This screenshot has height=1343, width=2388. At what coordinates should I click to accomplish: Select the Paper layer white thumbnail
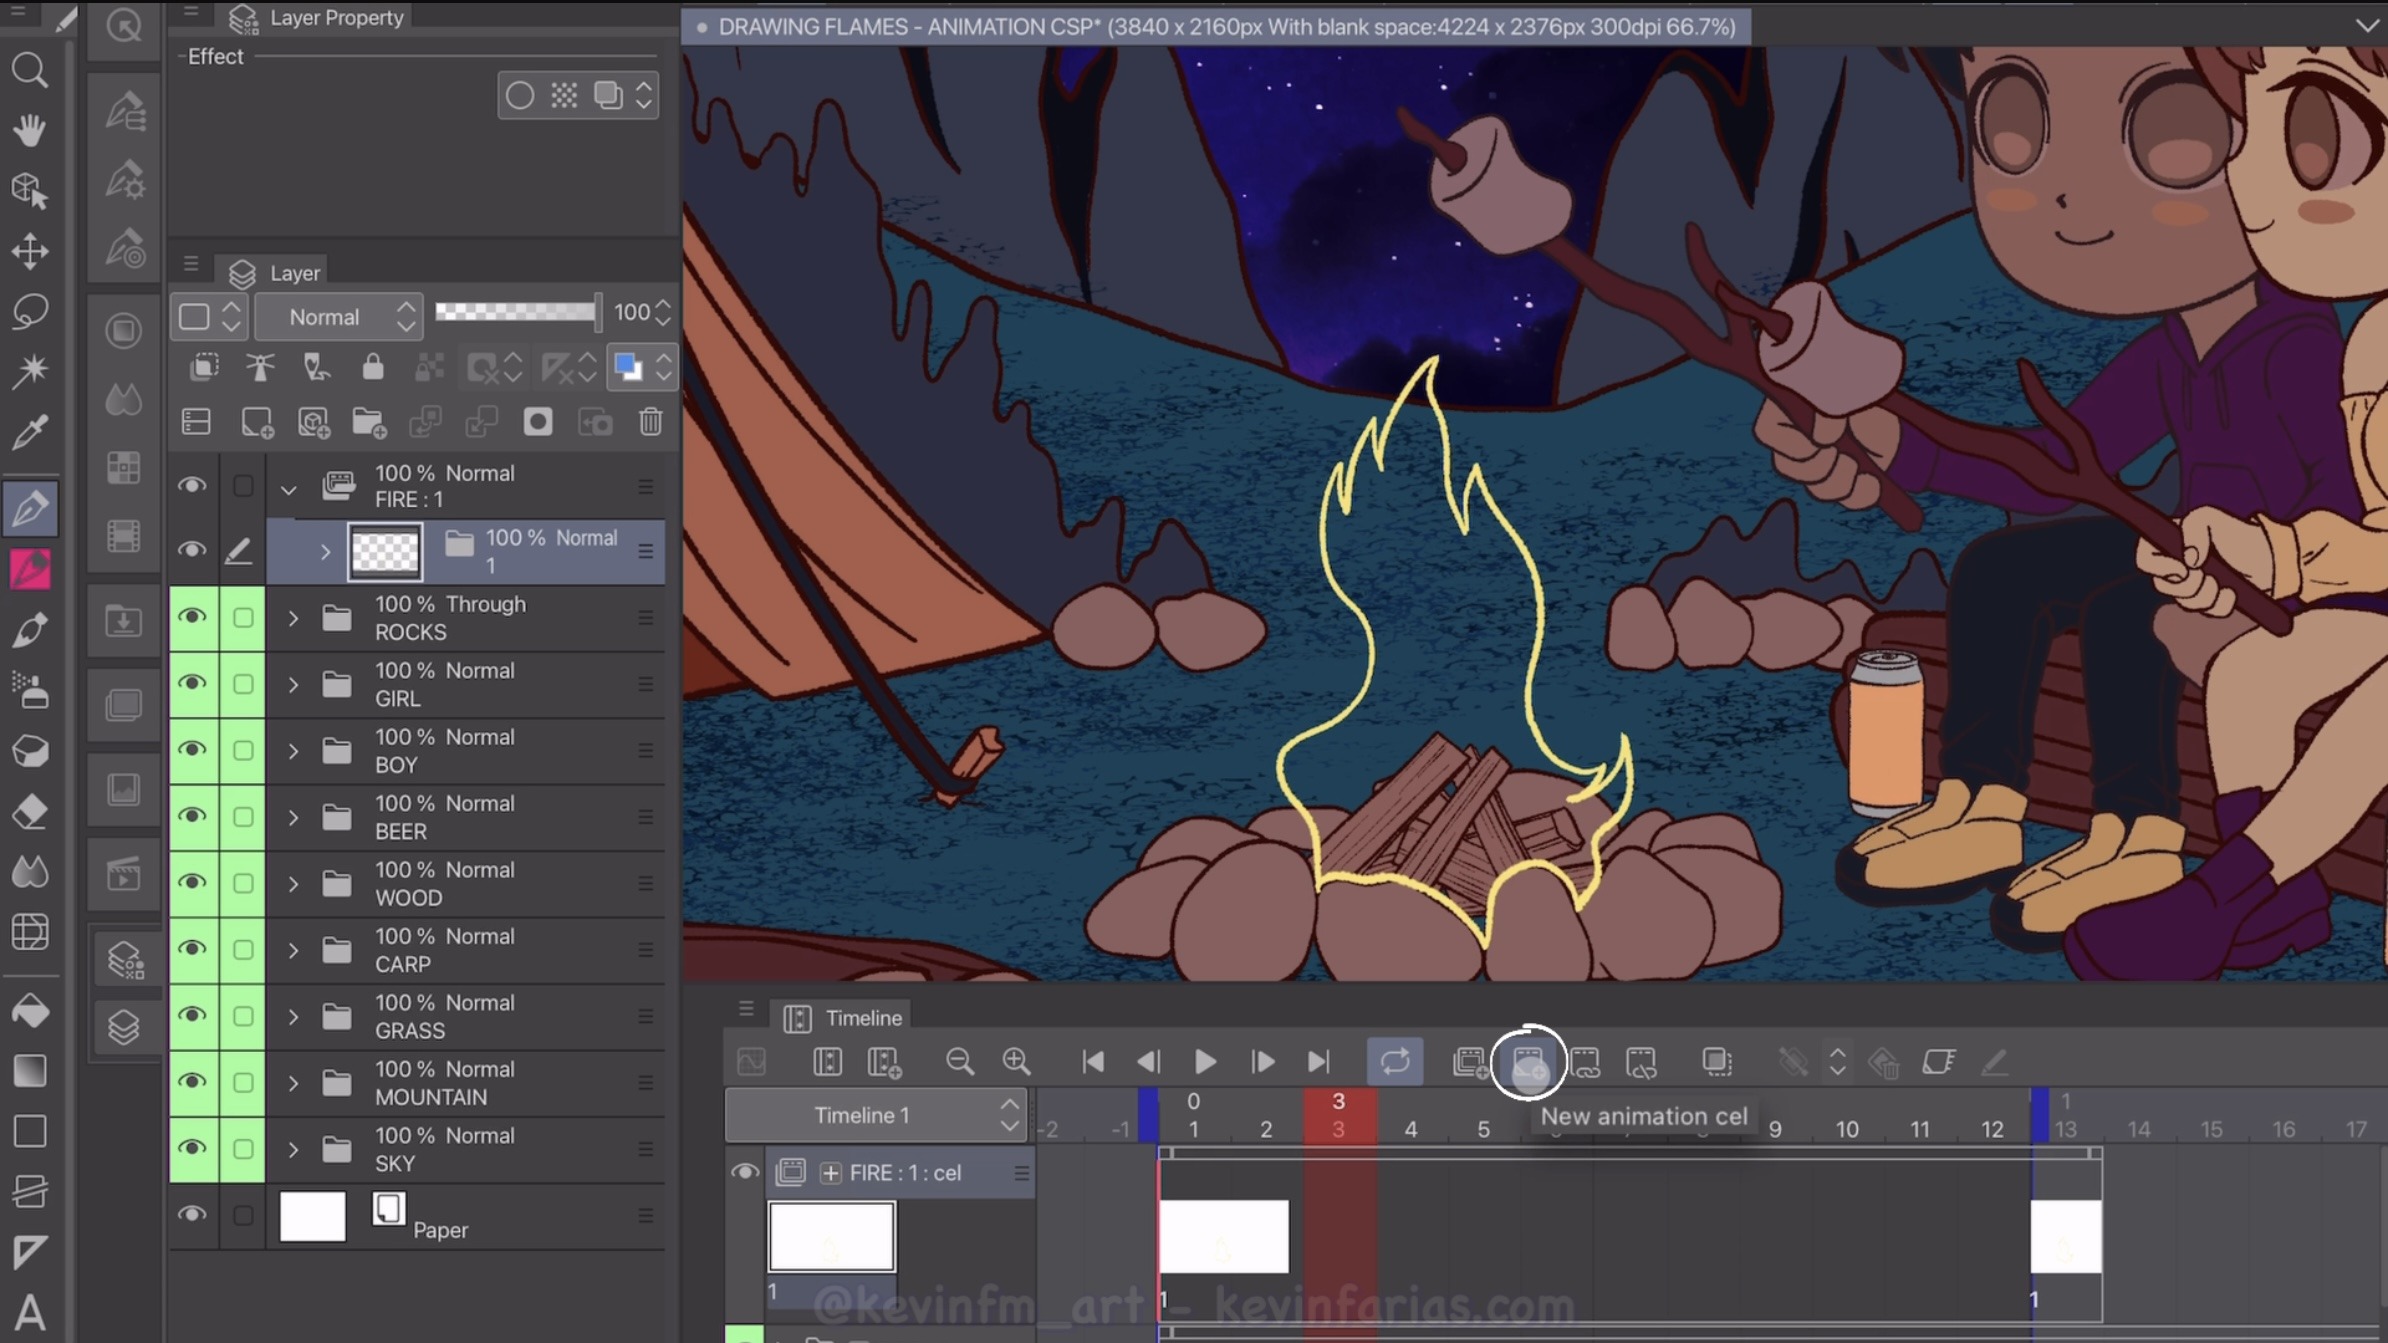pos(313,1215)
